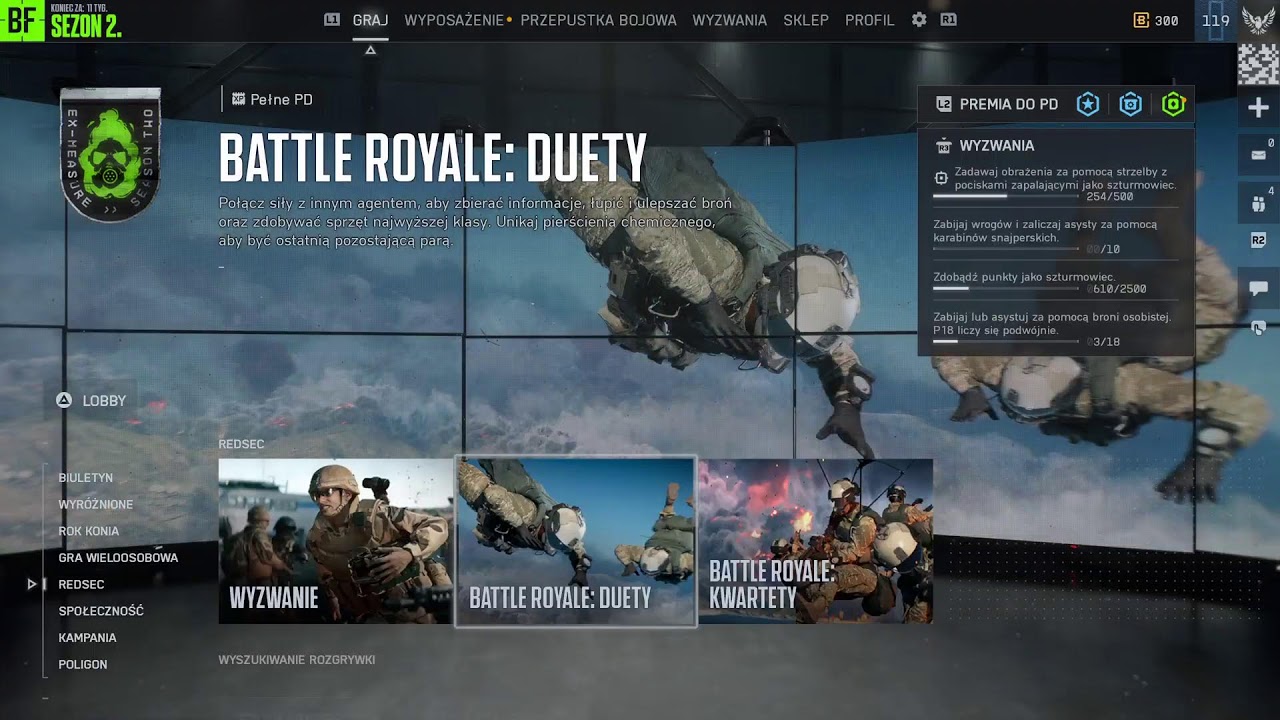Open the Profil tab
The image size is (1280, 720).
[x=870, y=20]
